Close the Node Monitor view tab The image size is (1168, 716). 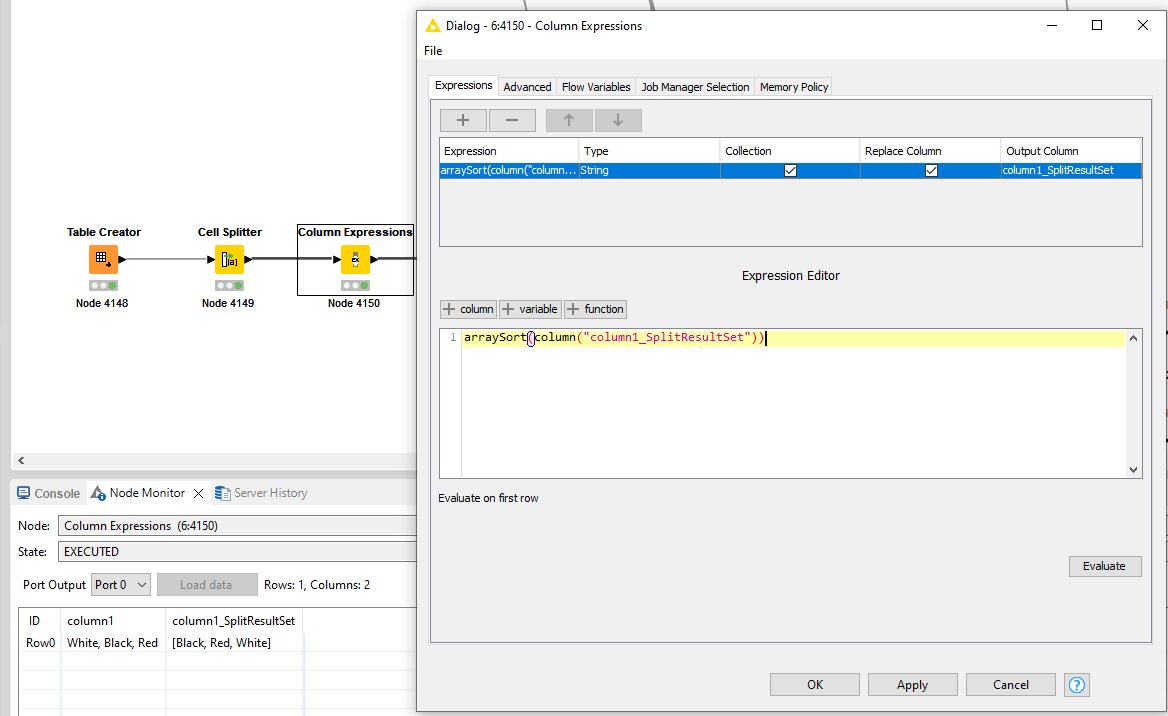click(x=198, y=493)
